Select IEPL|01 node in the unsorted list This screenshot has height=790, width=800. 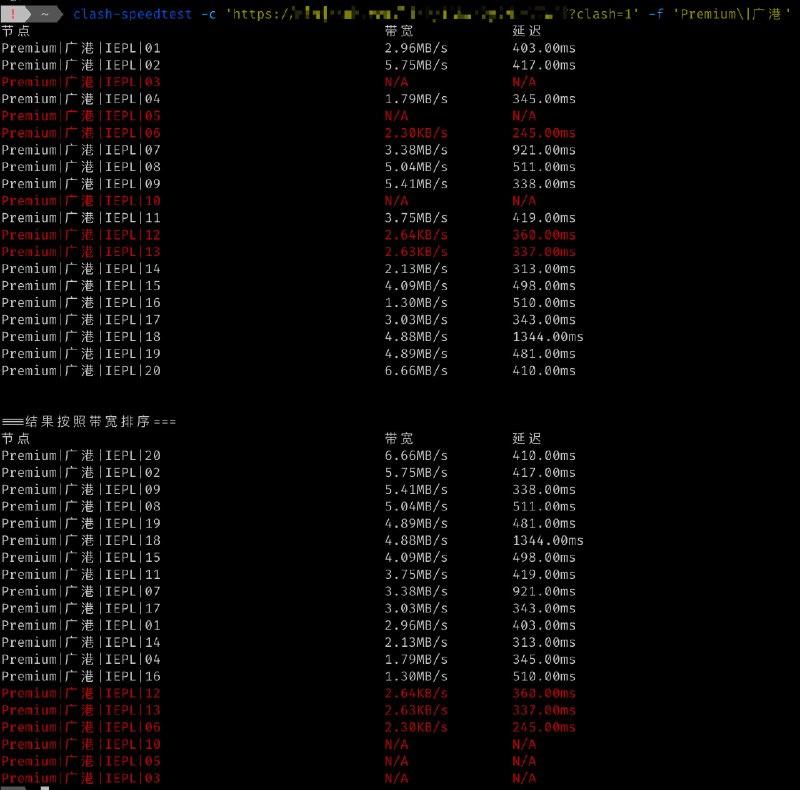pyautogui.click(x=80, y=48)
